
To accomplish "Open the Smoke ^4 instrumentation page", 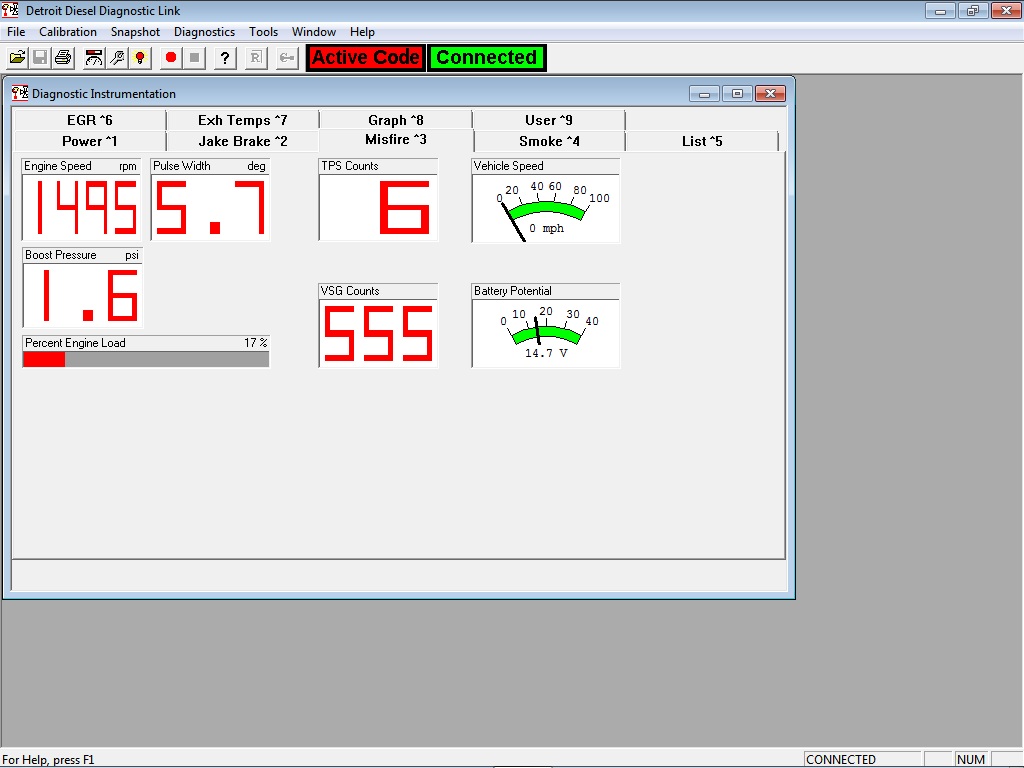I will 548,140.
